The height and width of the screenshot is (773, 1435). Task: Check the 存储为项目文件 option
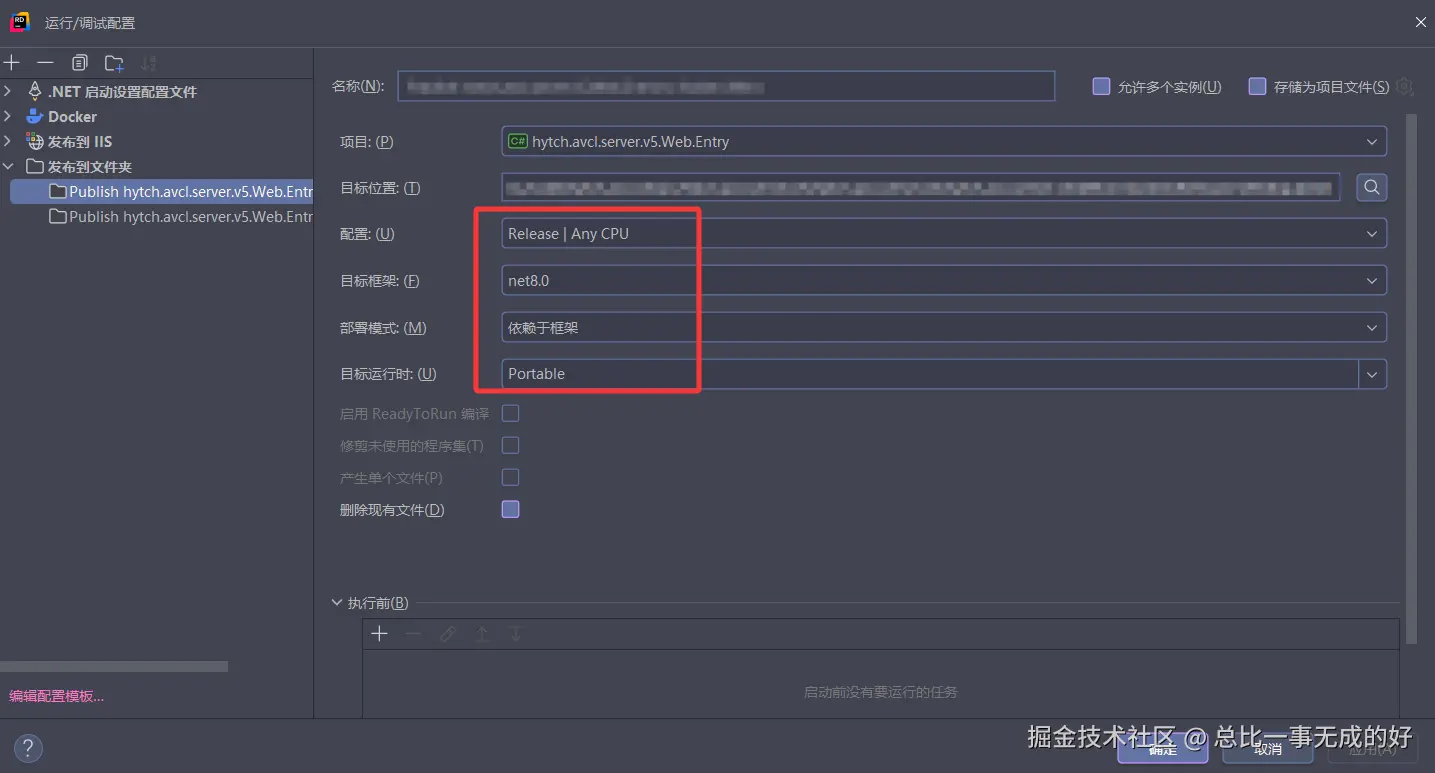1256,86
